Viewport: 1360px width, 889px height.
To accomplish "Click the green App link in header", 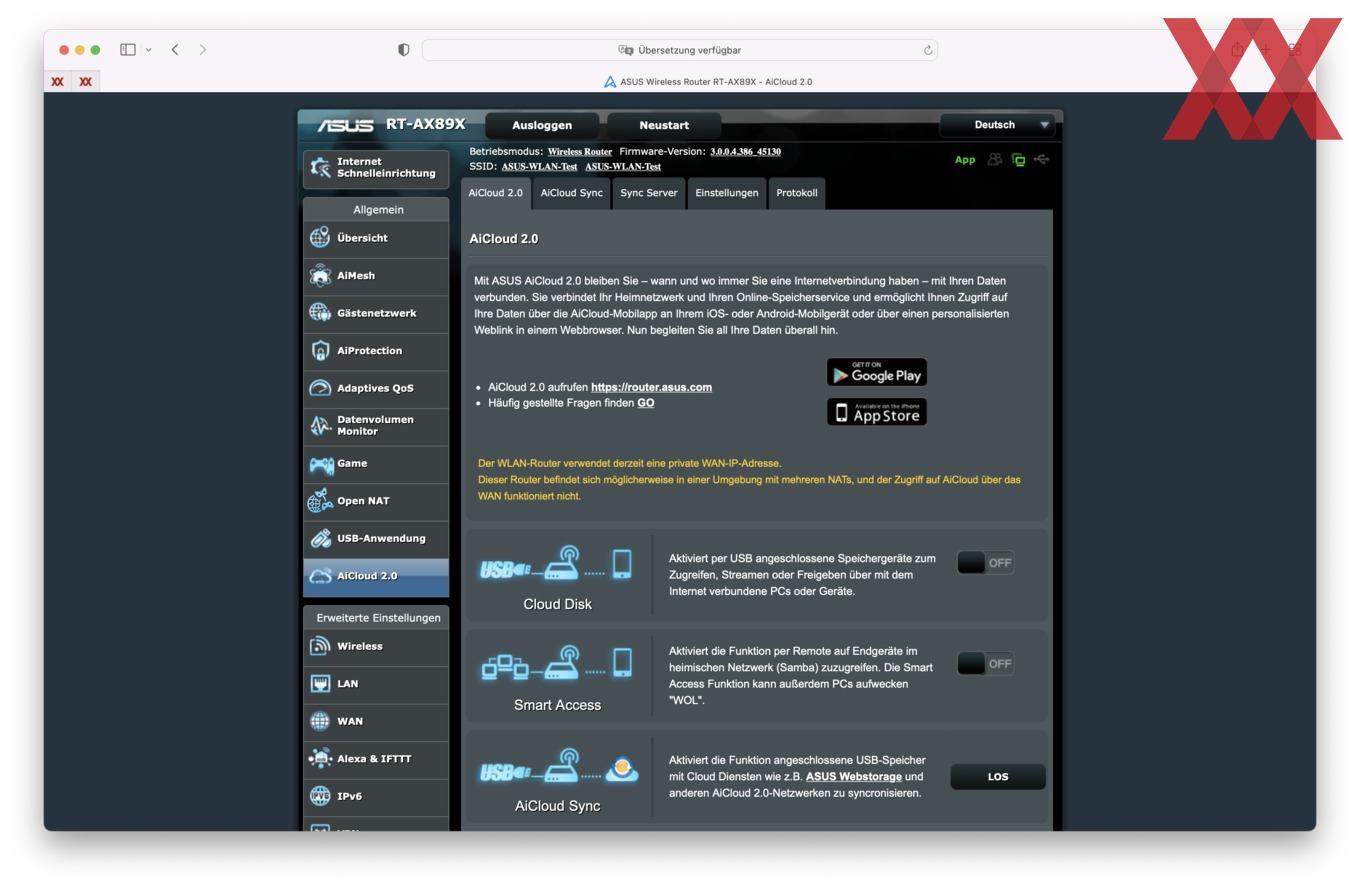I will pyautogui.click(x=965, y=160).
